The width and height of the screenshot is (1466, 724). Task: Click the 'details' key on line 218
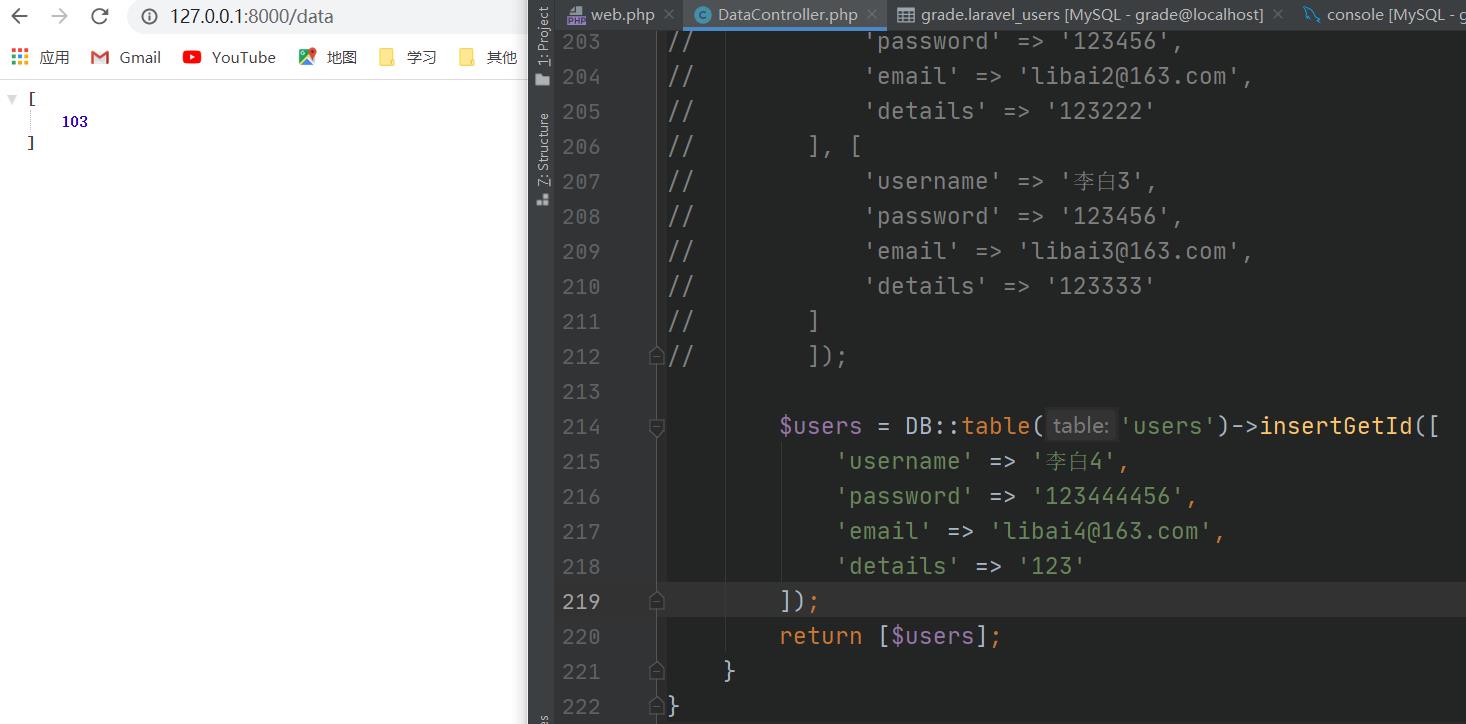tap(897, 566)
